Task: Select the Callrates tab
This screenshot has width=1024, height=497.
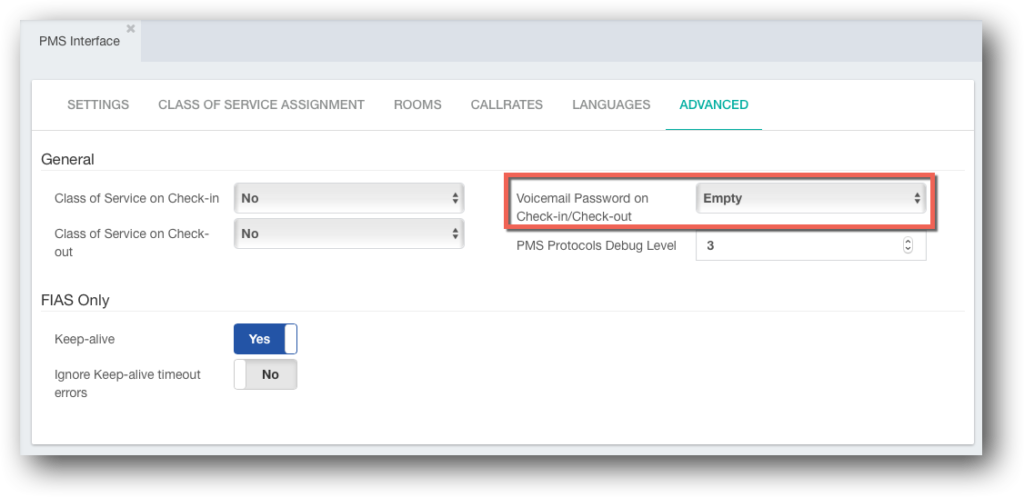Action: pos(507,104)
